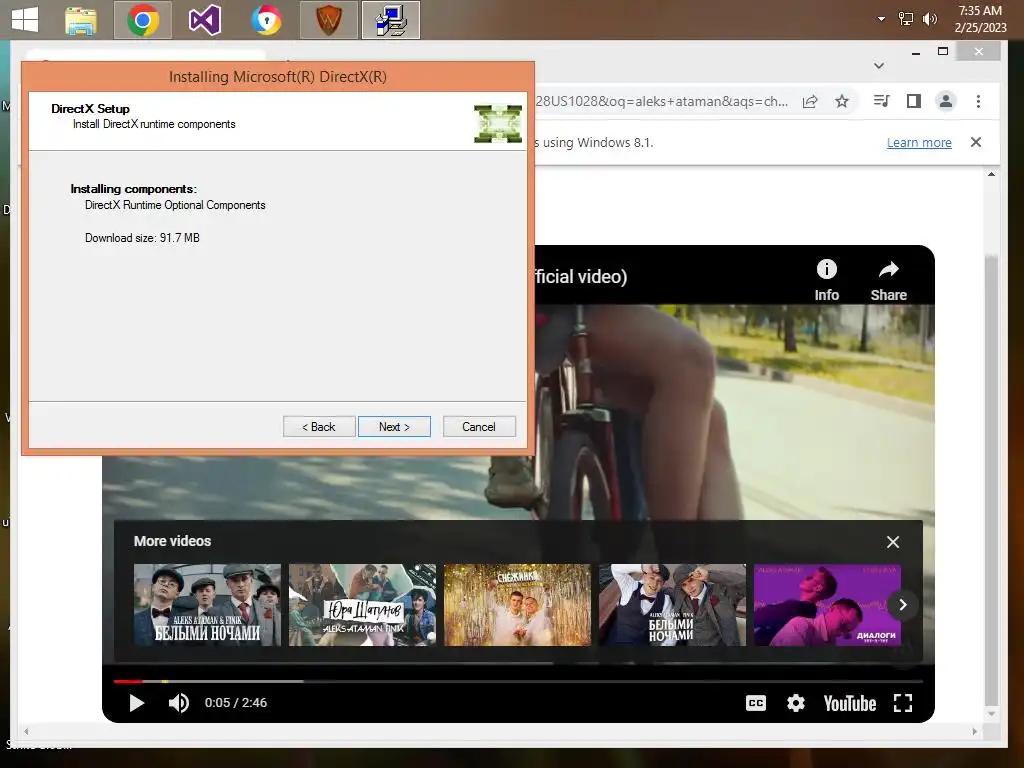The width and height of the screenshot is (1024, 768).
Task: Open the Chrome icon with the keyhole badge
Action: pos(266,20)
